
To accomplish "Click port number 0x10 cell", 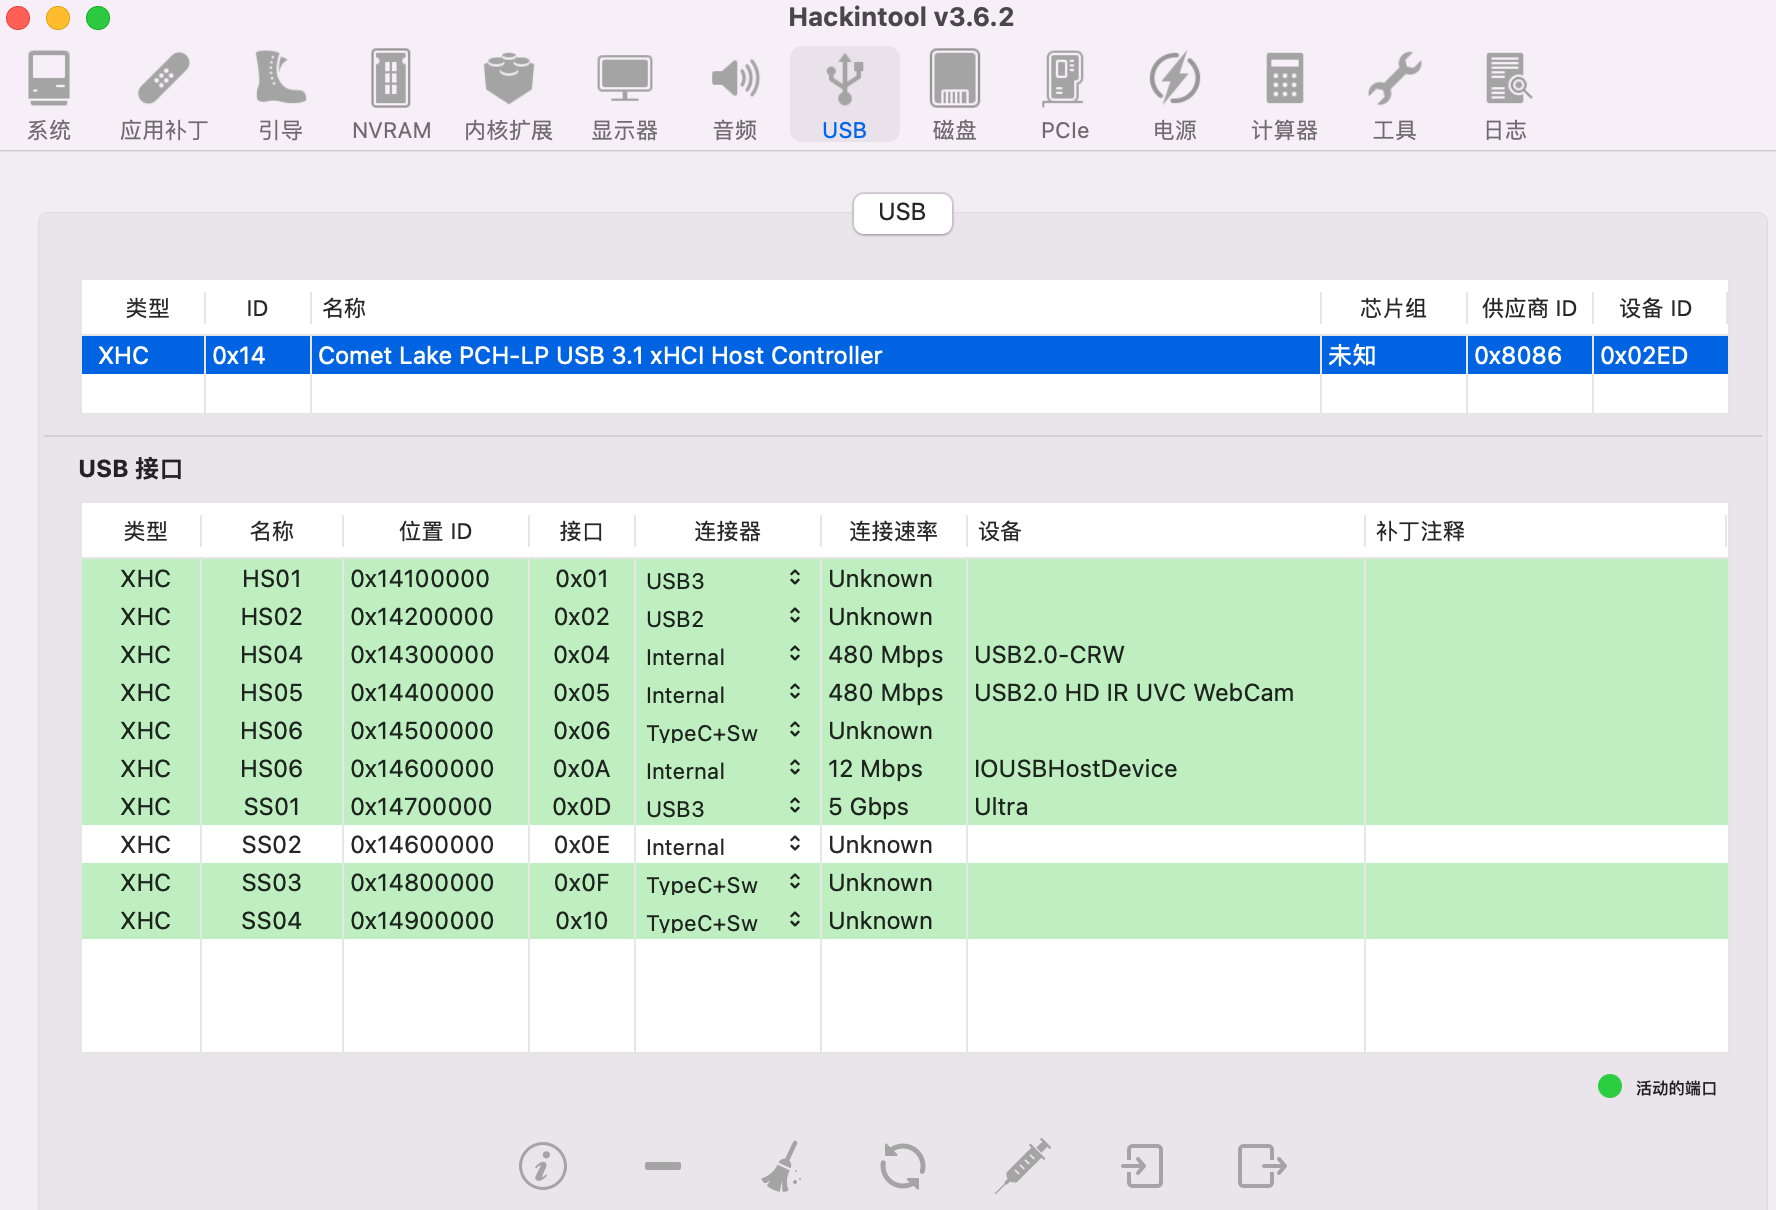I will (581, 920).
